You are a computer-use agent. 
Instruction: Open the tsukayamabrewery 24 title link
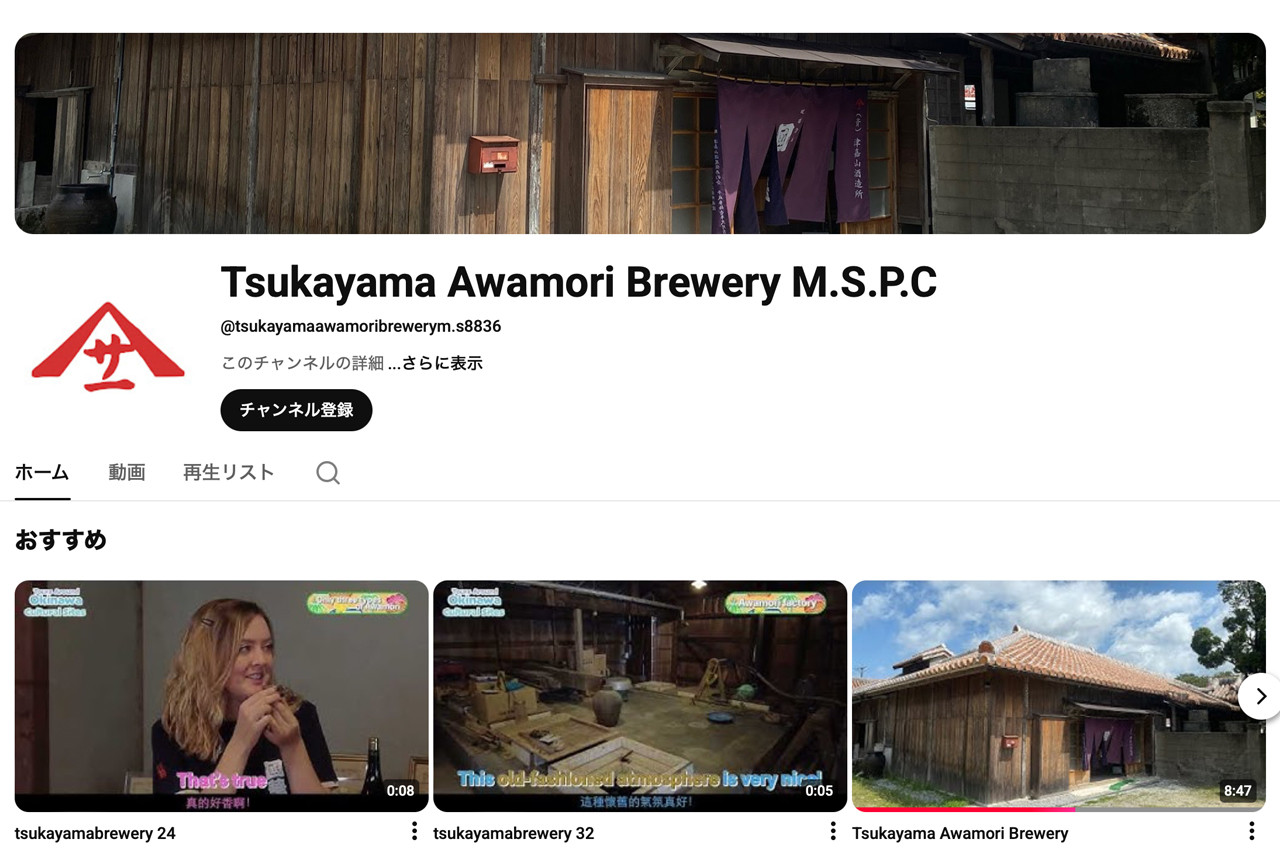pos(95,833)
